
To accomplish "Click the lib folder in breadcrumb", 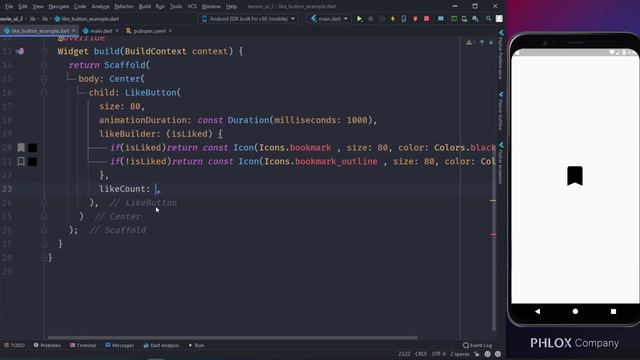I will click(x=44, y=19).
